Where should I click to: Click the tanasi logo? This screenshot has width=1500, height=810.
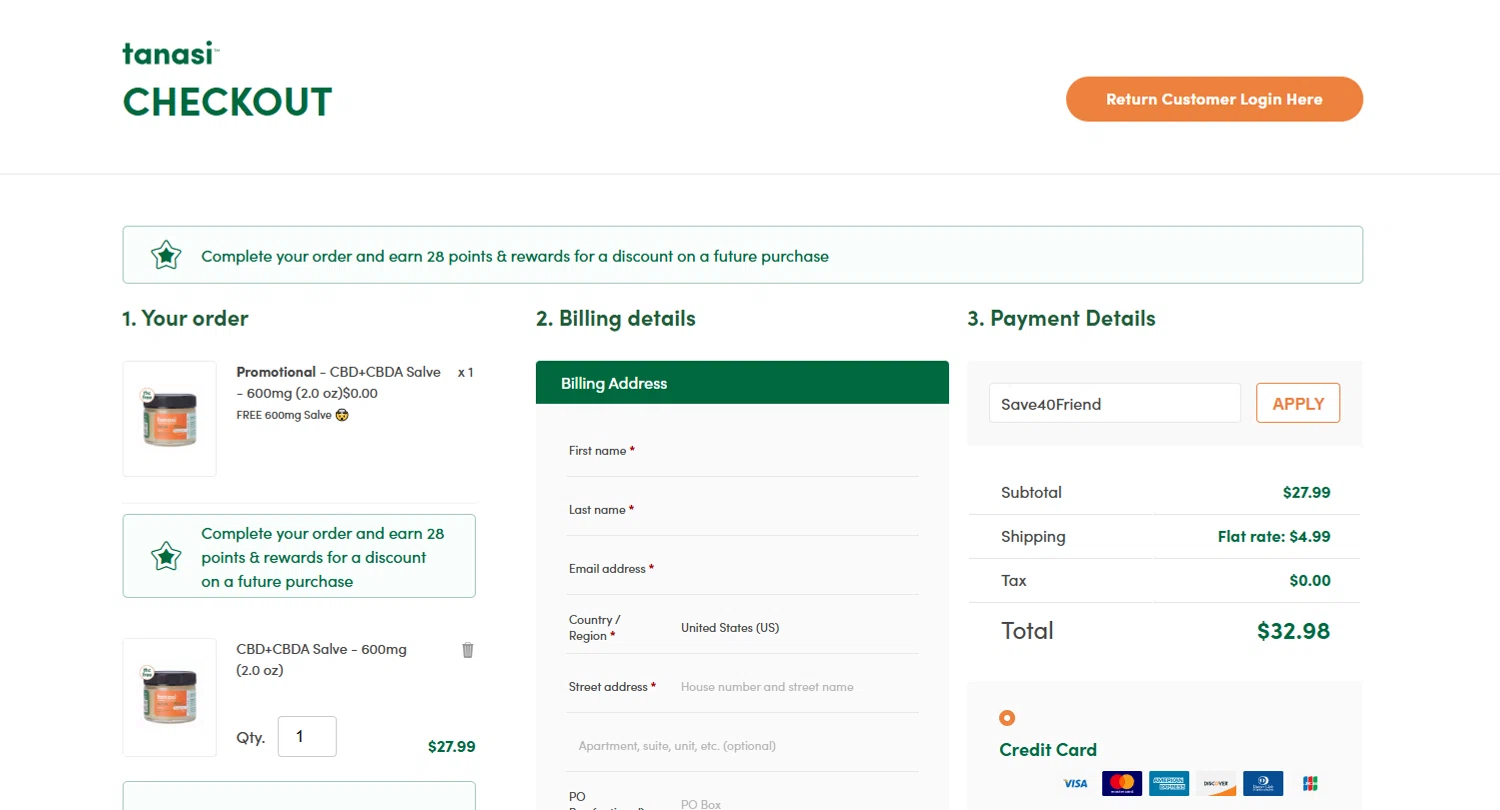(171, 53)
